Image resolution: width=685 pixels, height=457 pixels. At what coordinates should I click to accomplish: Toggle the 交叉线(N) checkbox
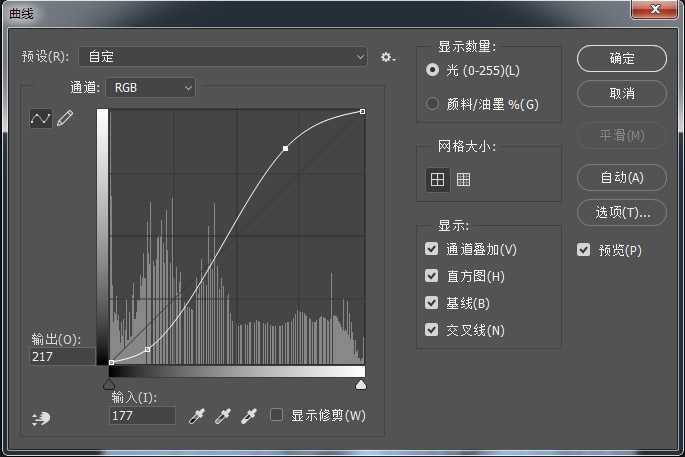coord(432,329)
